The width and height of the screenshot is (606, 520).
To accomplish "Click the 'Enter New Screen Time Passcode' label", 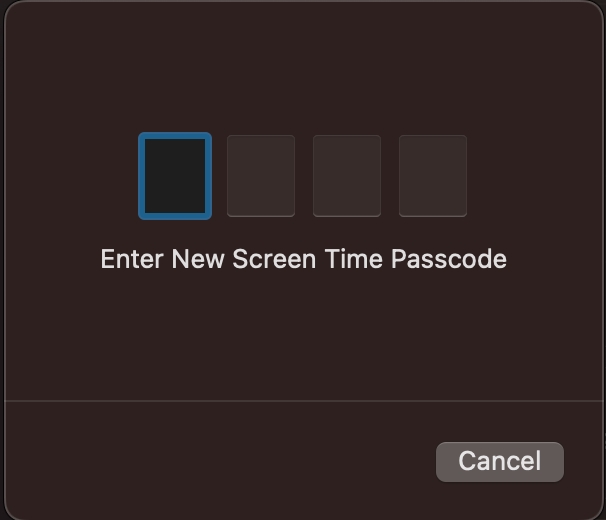I will click(303, 259).
